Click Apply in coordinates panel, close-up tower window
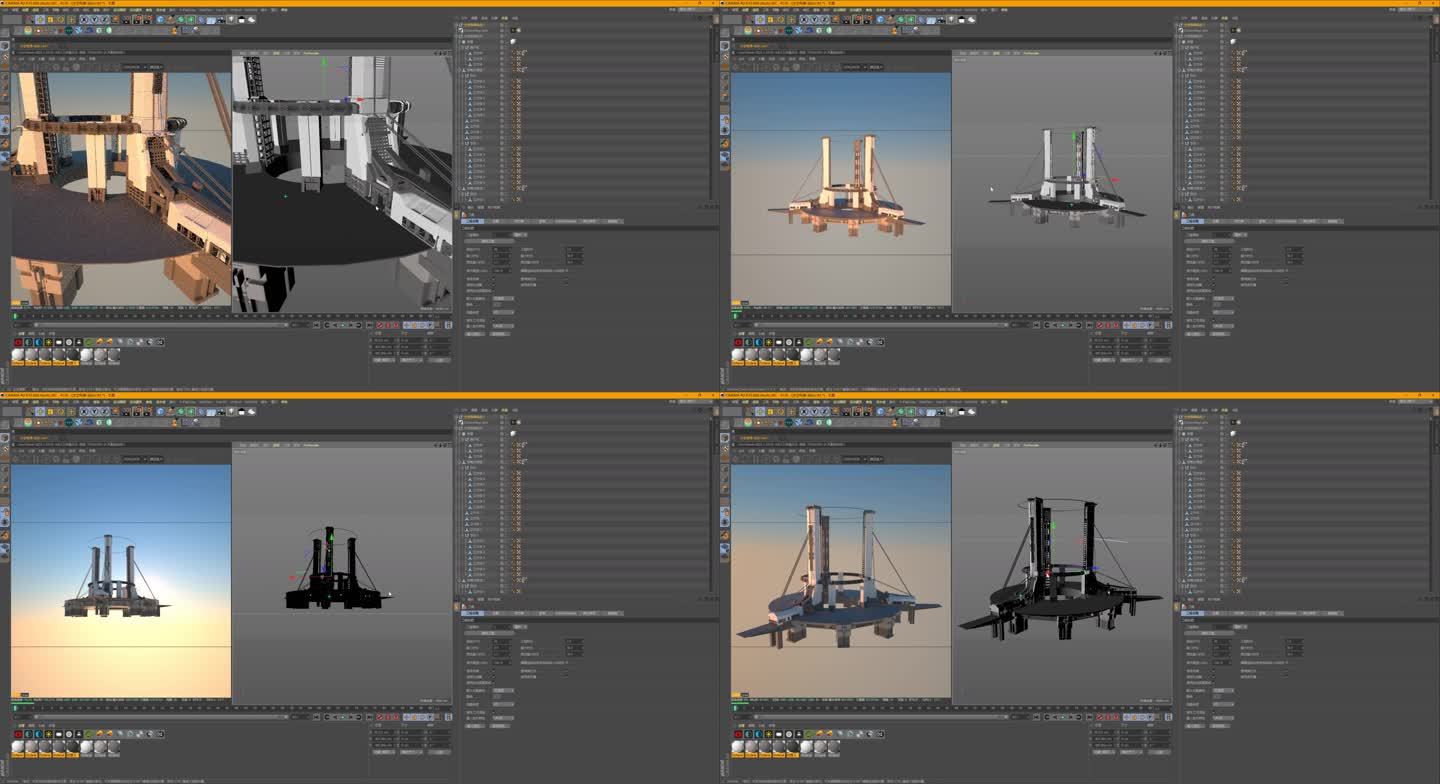This screenshot has width=1440, height=784. point(439,360)
